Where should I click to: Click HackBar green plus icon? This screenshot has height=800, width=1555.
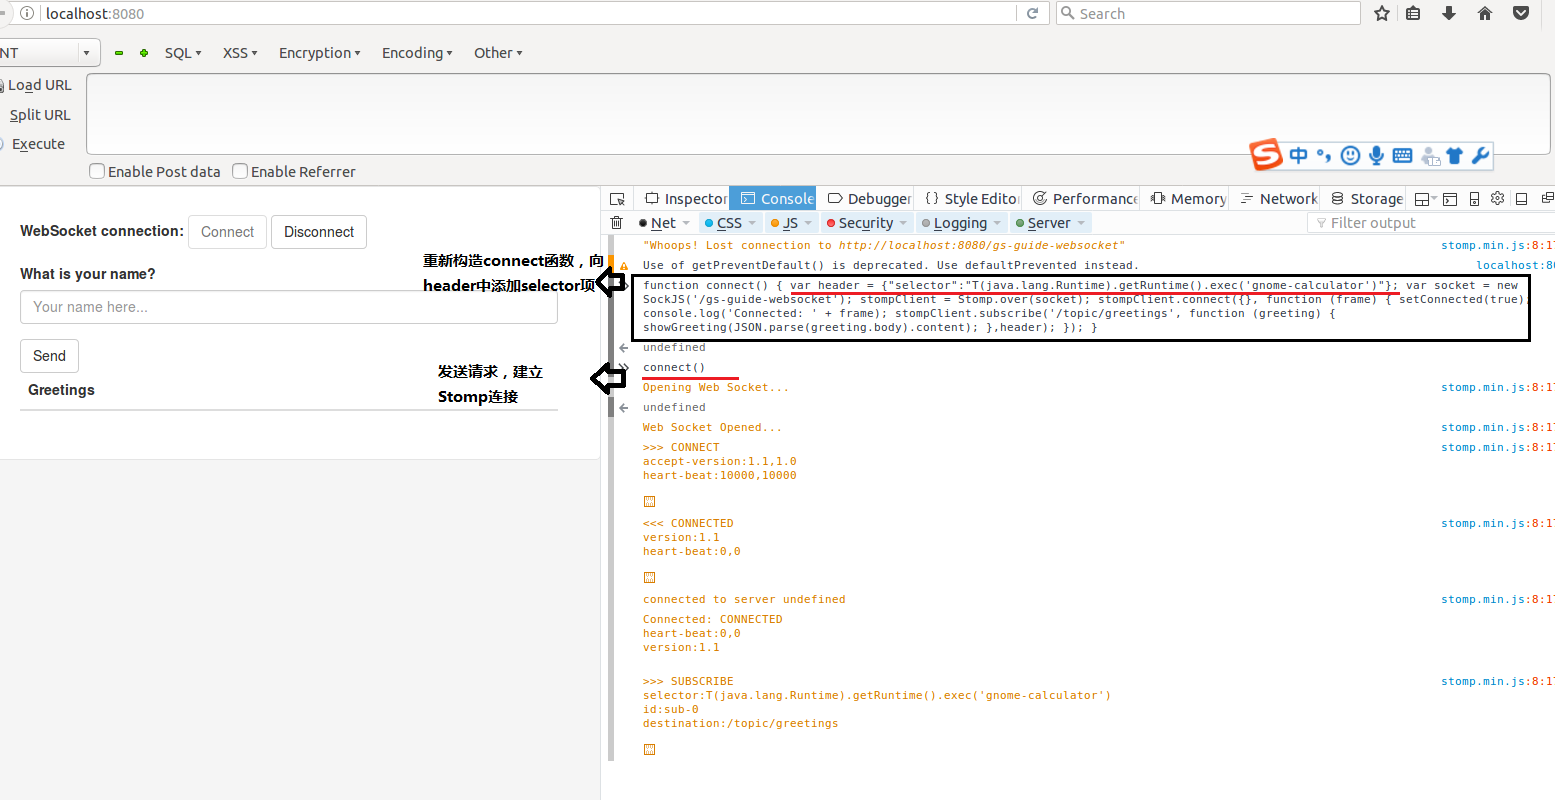pos(144,53)
